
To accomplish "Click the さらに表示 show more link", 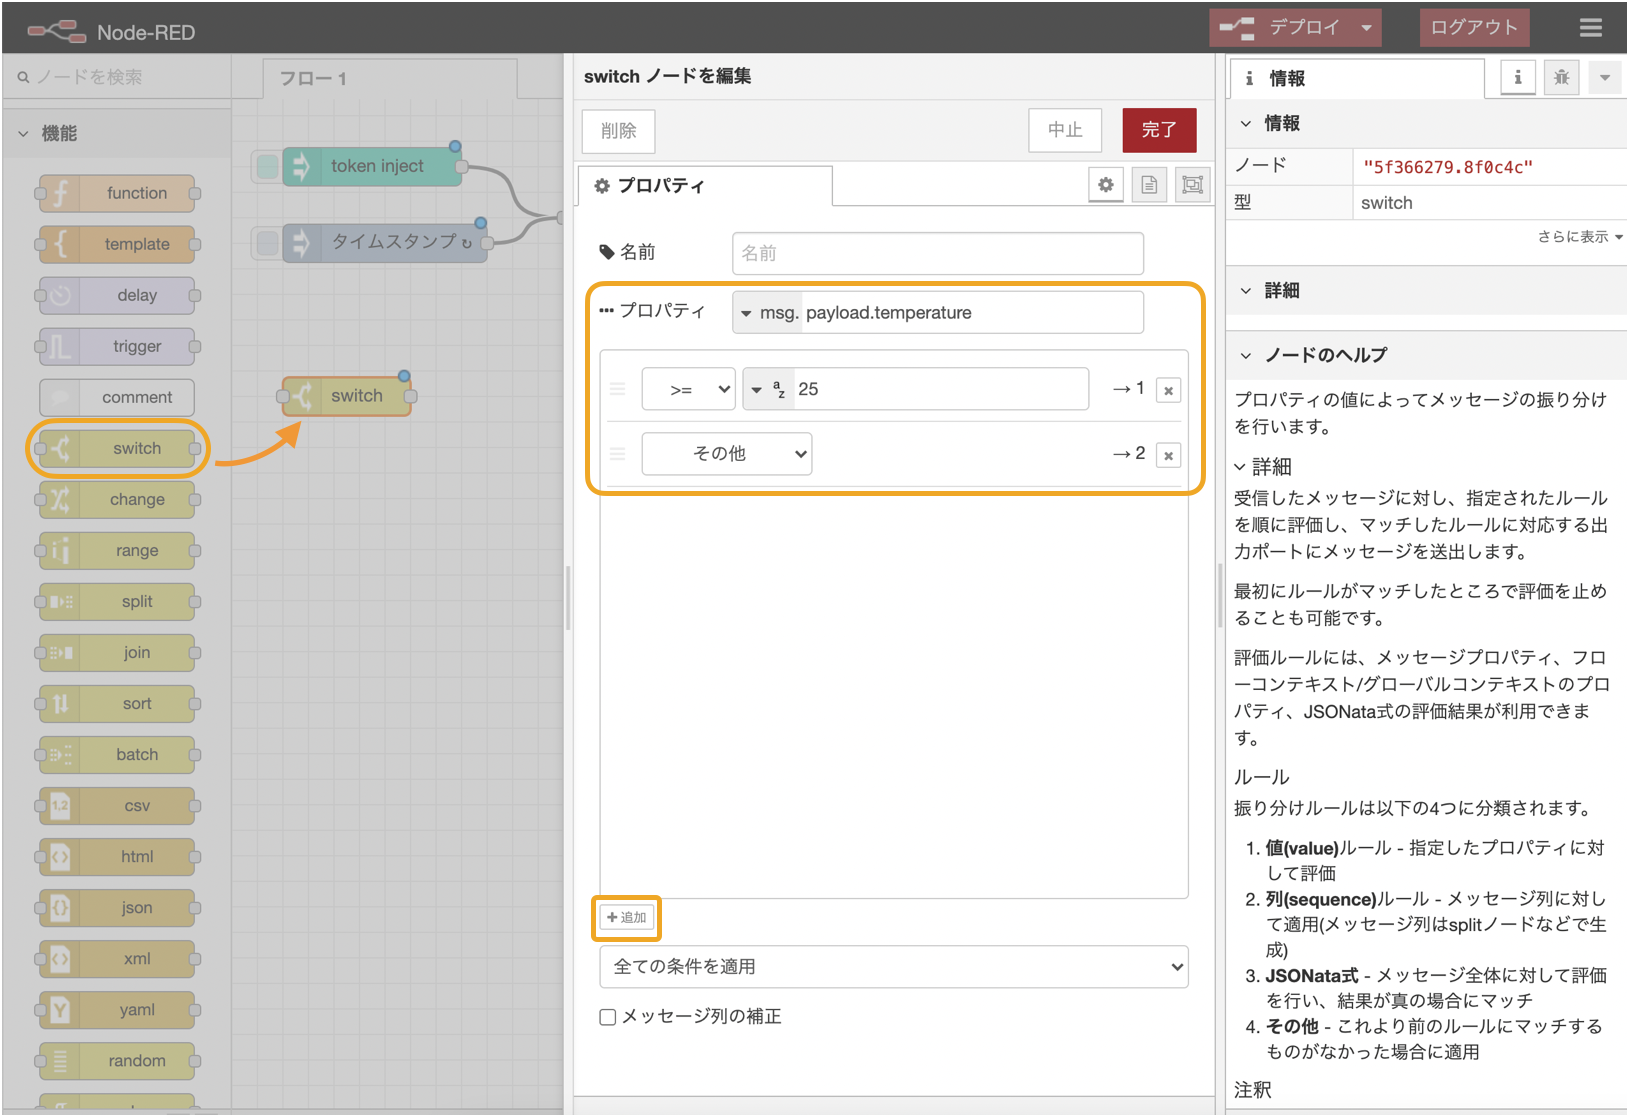I will (1580, 237).
